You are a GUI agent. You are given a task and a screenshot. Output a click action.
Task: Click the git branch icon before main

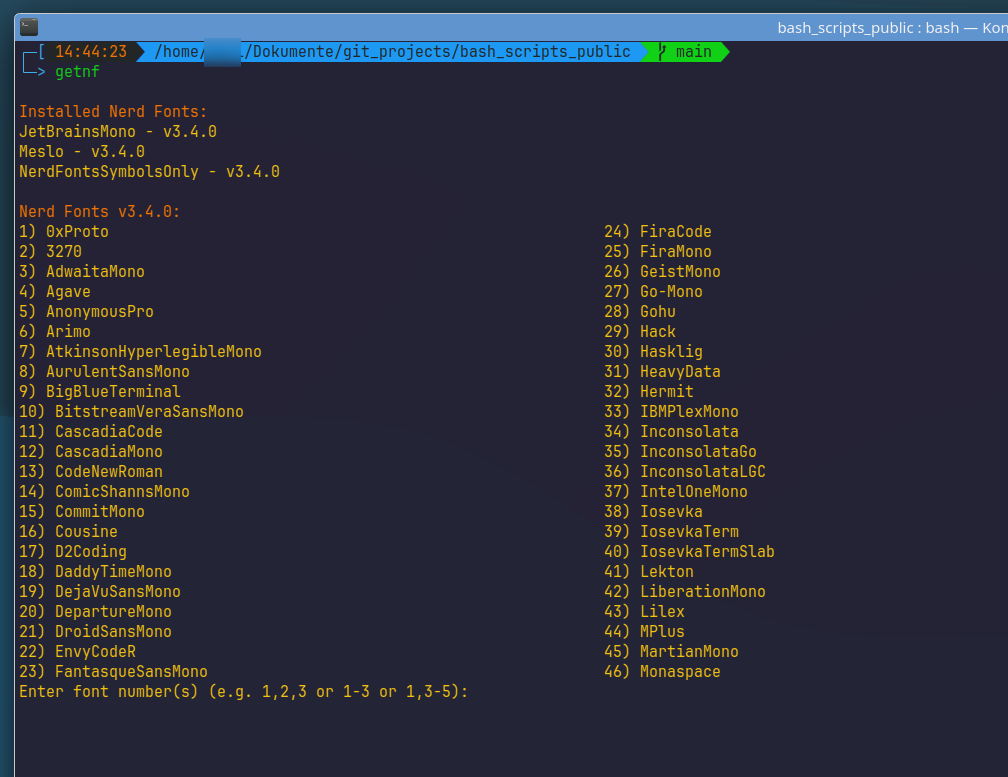662,52
